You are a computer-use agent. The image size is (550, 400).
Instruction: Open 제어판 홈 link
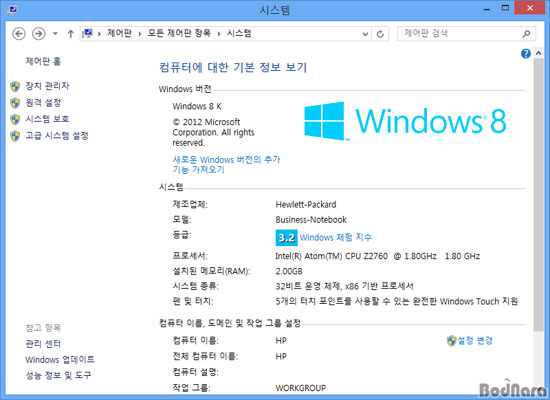[43, 61]
